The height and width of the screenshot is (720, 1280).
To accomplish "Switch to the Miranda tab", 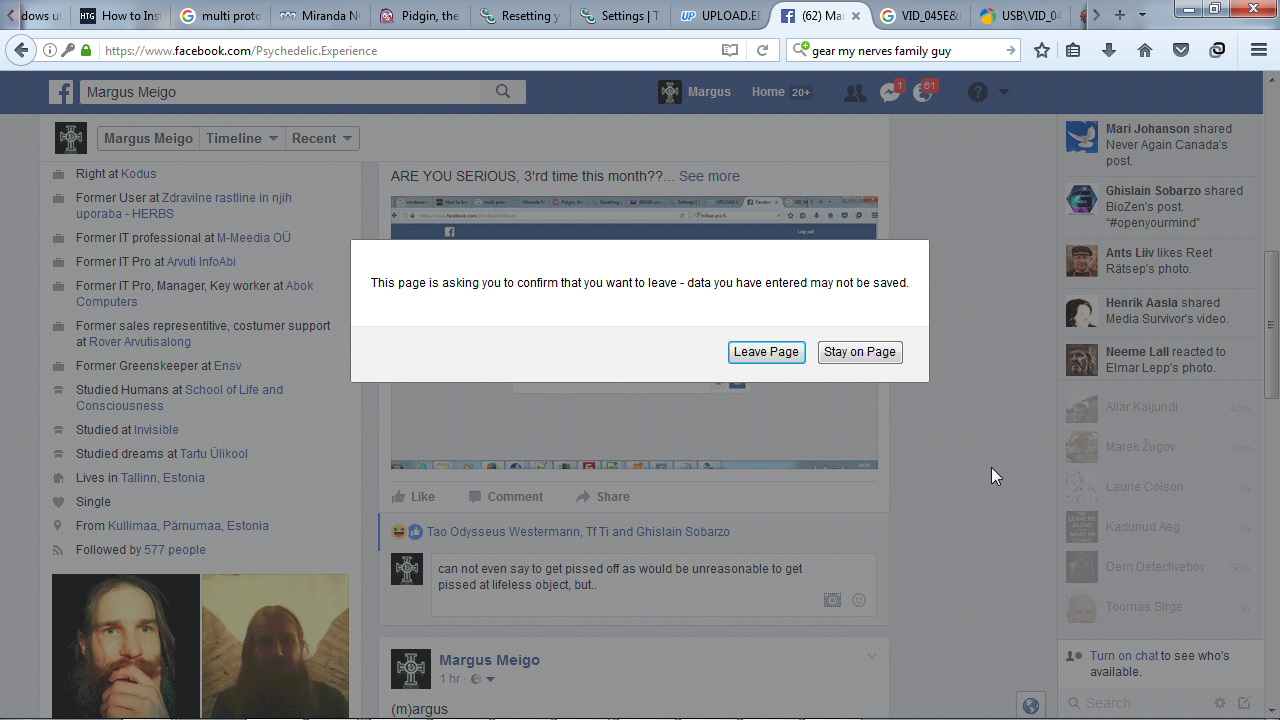I will click(x=320, y=15).
